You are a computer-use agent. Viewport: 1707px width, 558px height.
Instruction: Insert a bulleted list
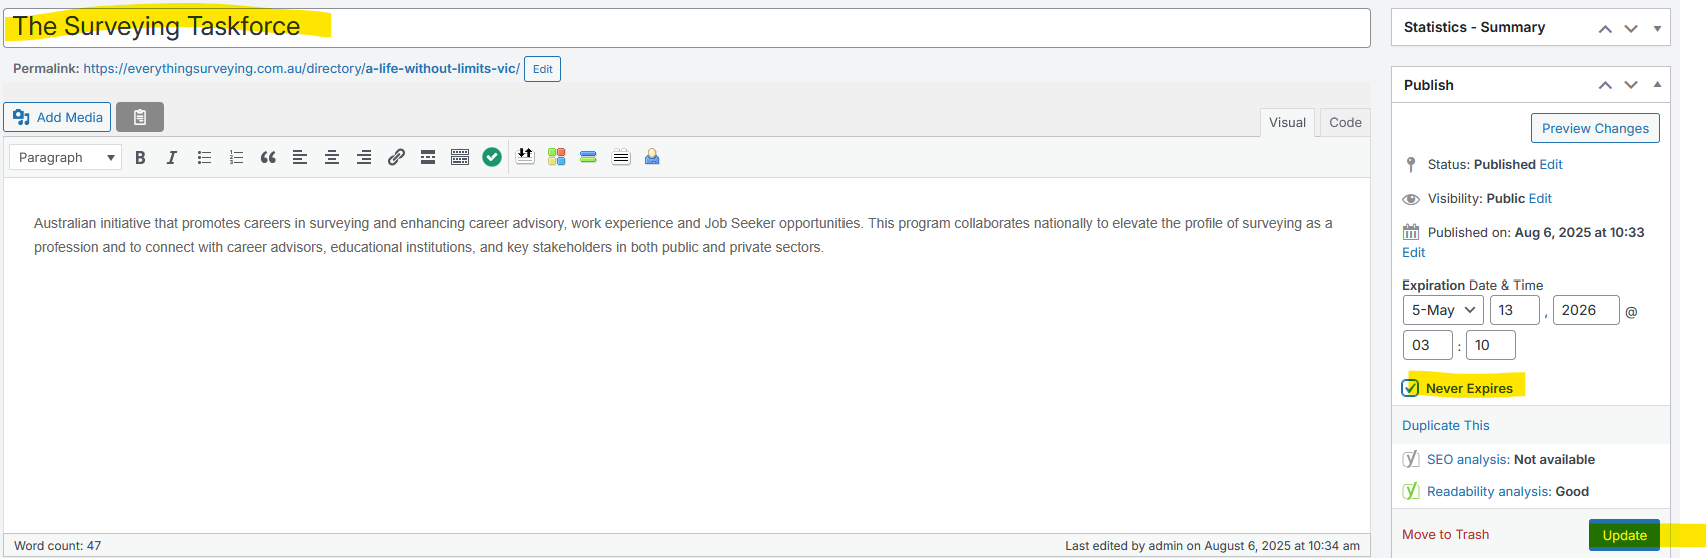click(x=204, y=157)
